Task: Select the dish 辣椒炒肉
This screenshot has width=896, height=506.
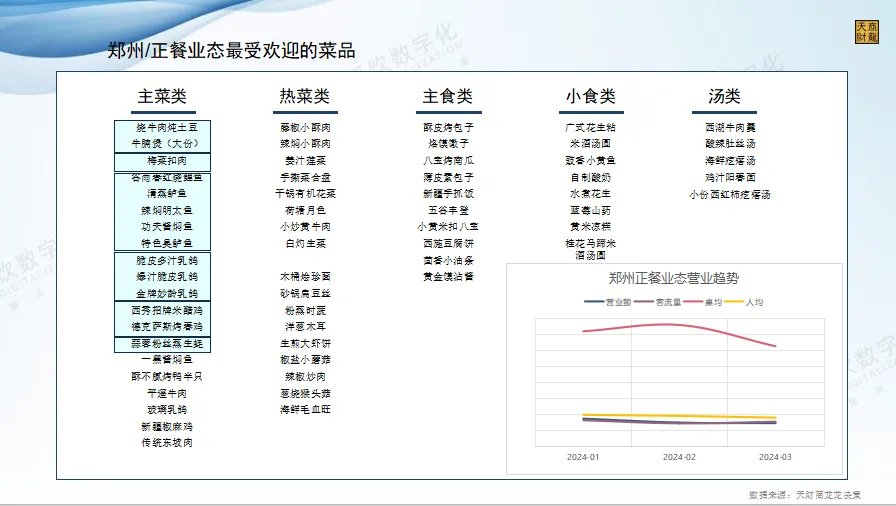Action: (305, 377)
